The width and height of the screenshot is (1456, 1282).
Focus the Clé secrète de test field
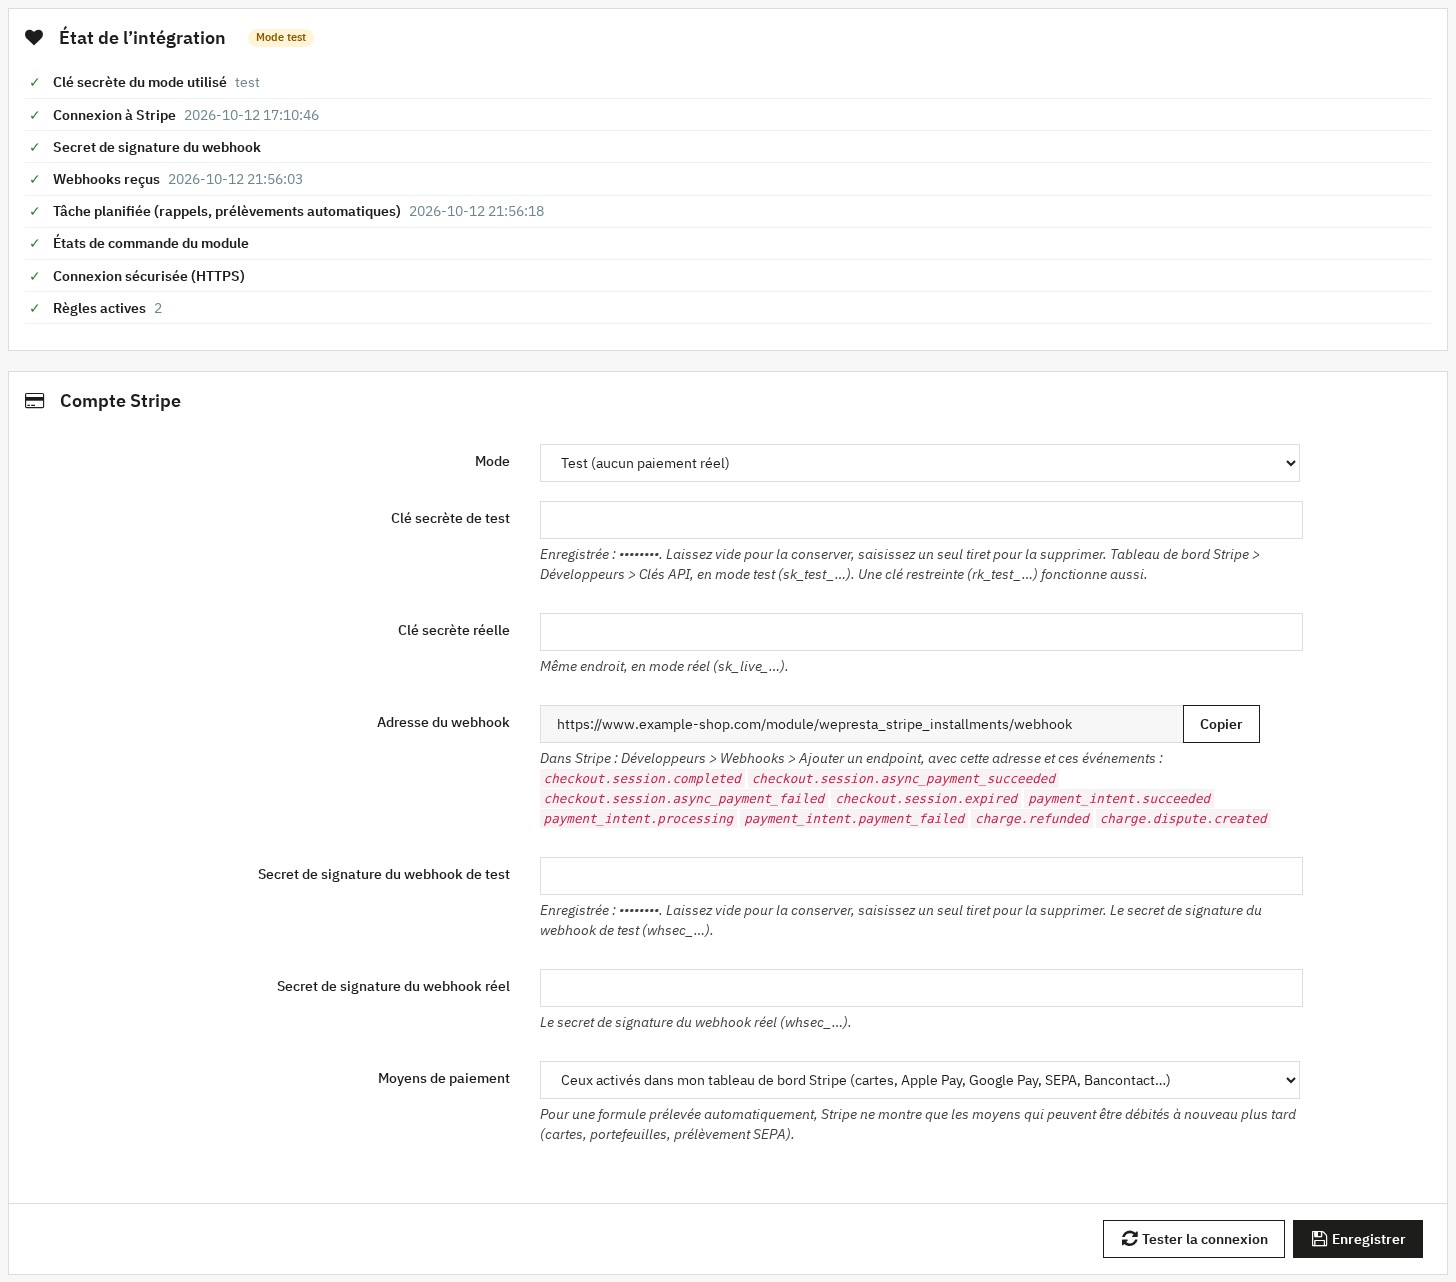tap(921, 520)
